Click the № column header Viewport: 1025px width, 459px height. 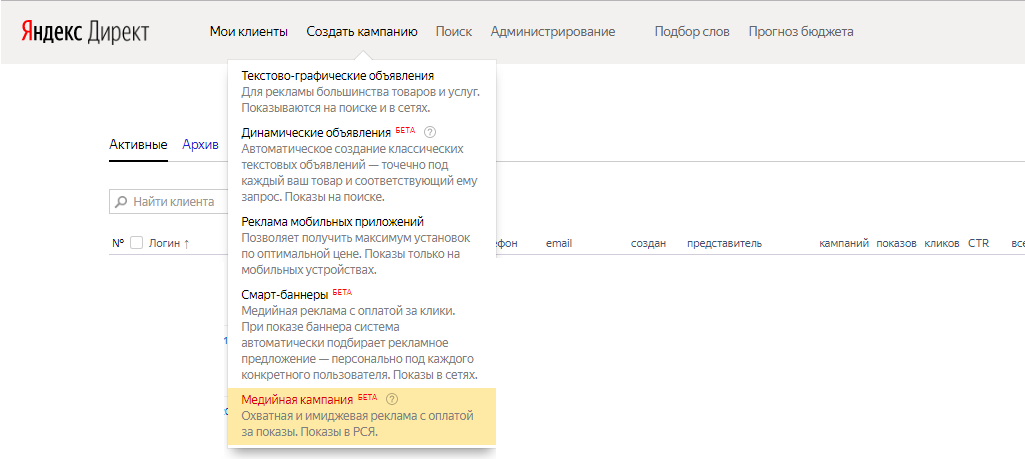point(118,243)
